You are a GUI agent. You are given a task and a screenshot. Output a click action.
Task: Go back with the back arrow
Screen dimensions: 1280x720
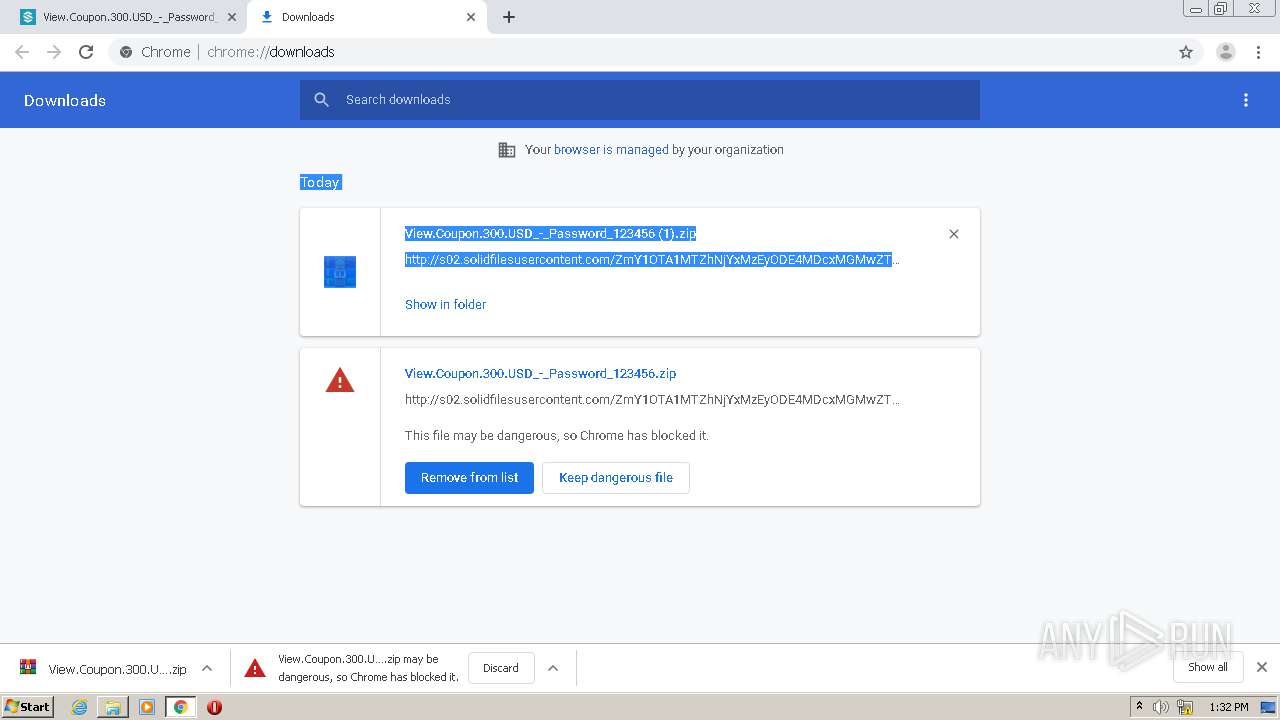22,52
